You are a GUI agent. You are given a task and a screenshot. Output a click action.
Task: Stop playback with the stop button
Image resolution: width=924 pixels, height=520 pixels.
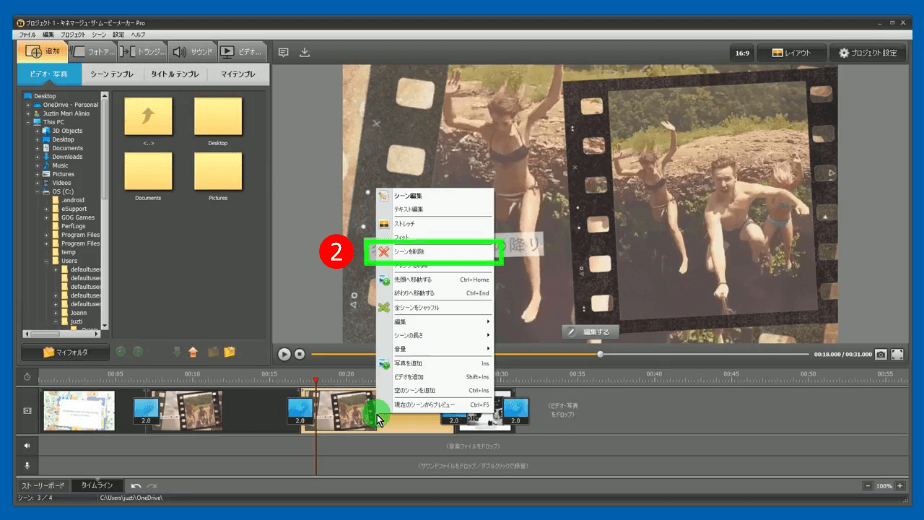click(x=299, y=354)
